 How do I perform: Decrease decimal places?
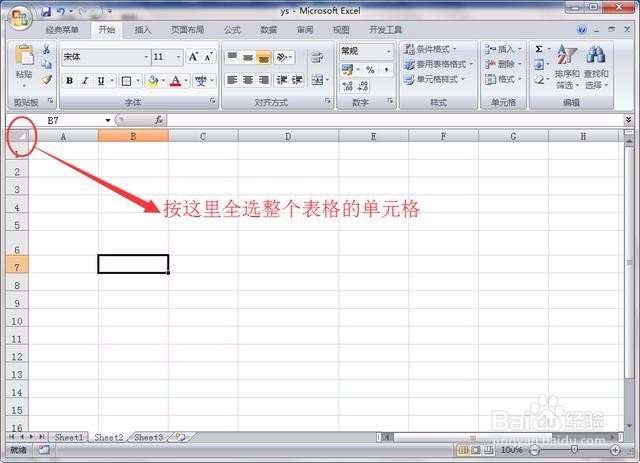[x=363, y=86]
